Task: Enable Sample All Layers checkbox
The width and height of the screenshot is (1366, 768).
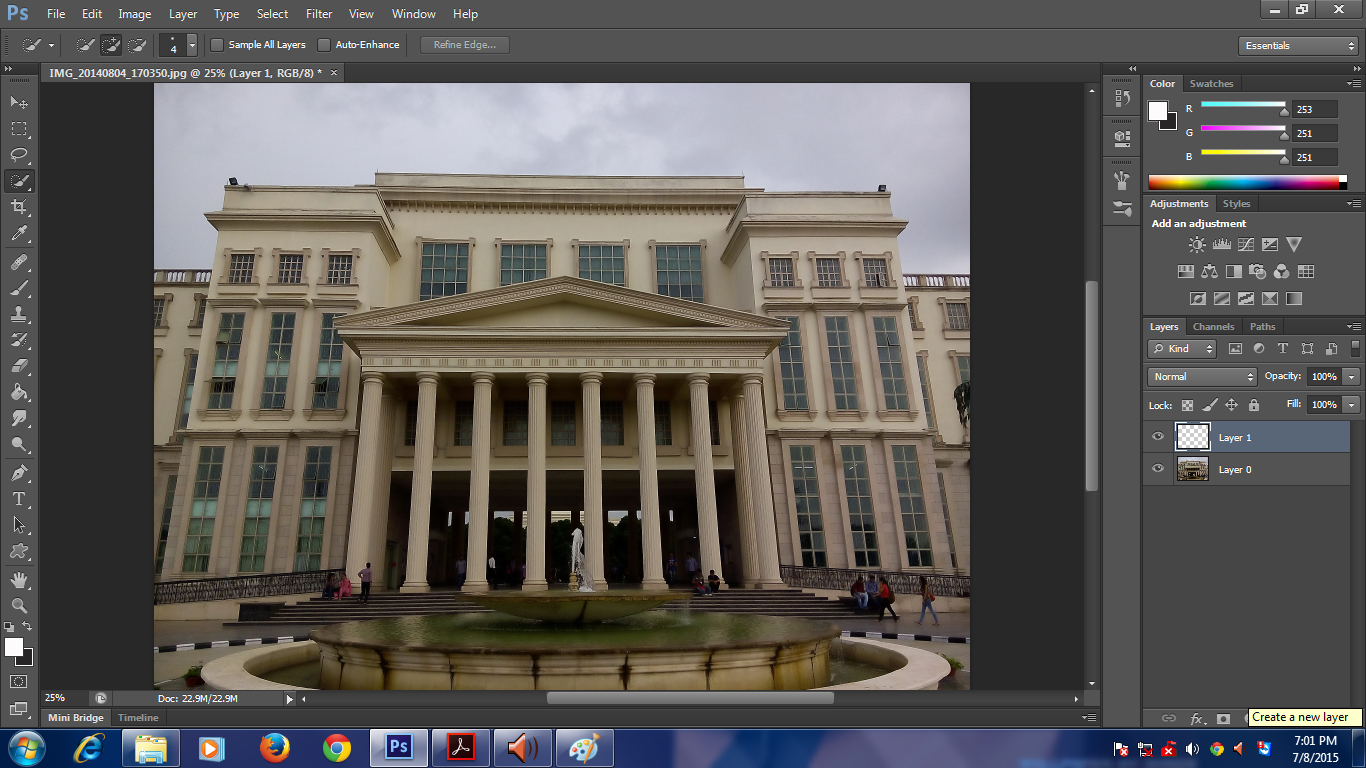Action: click(217, 45)
